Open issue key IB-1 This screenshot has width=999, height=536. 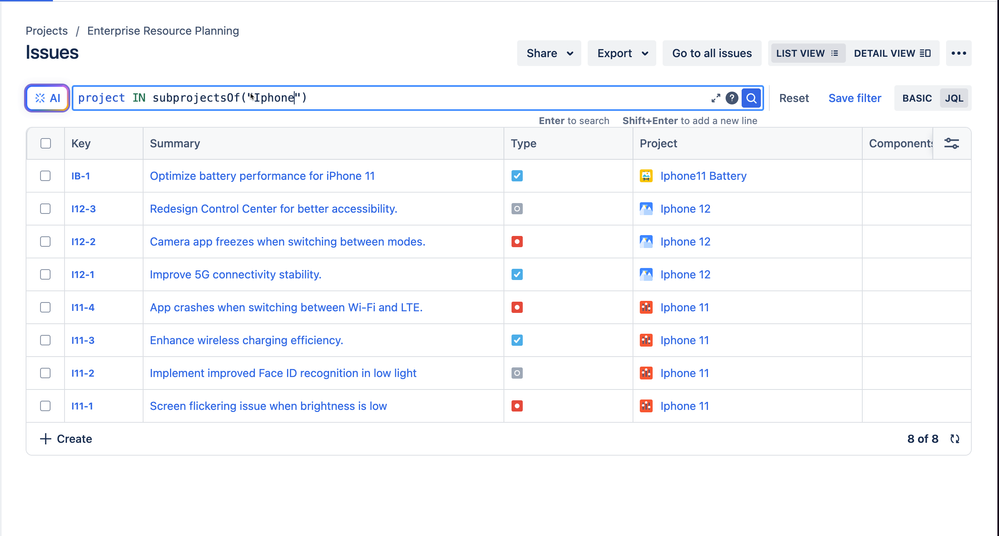80,176
